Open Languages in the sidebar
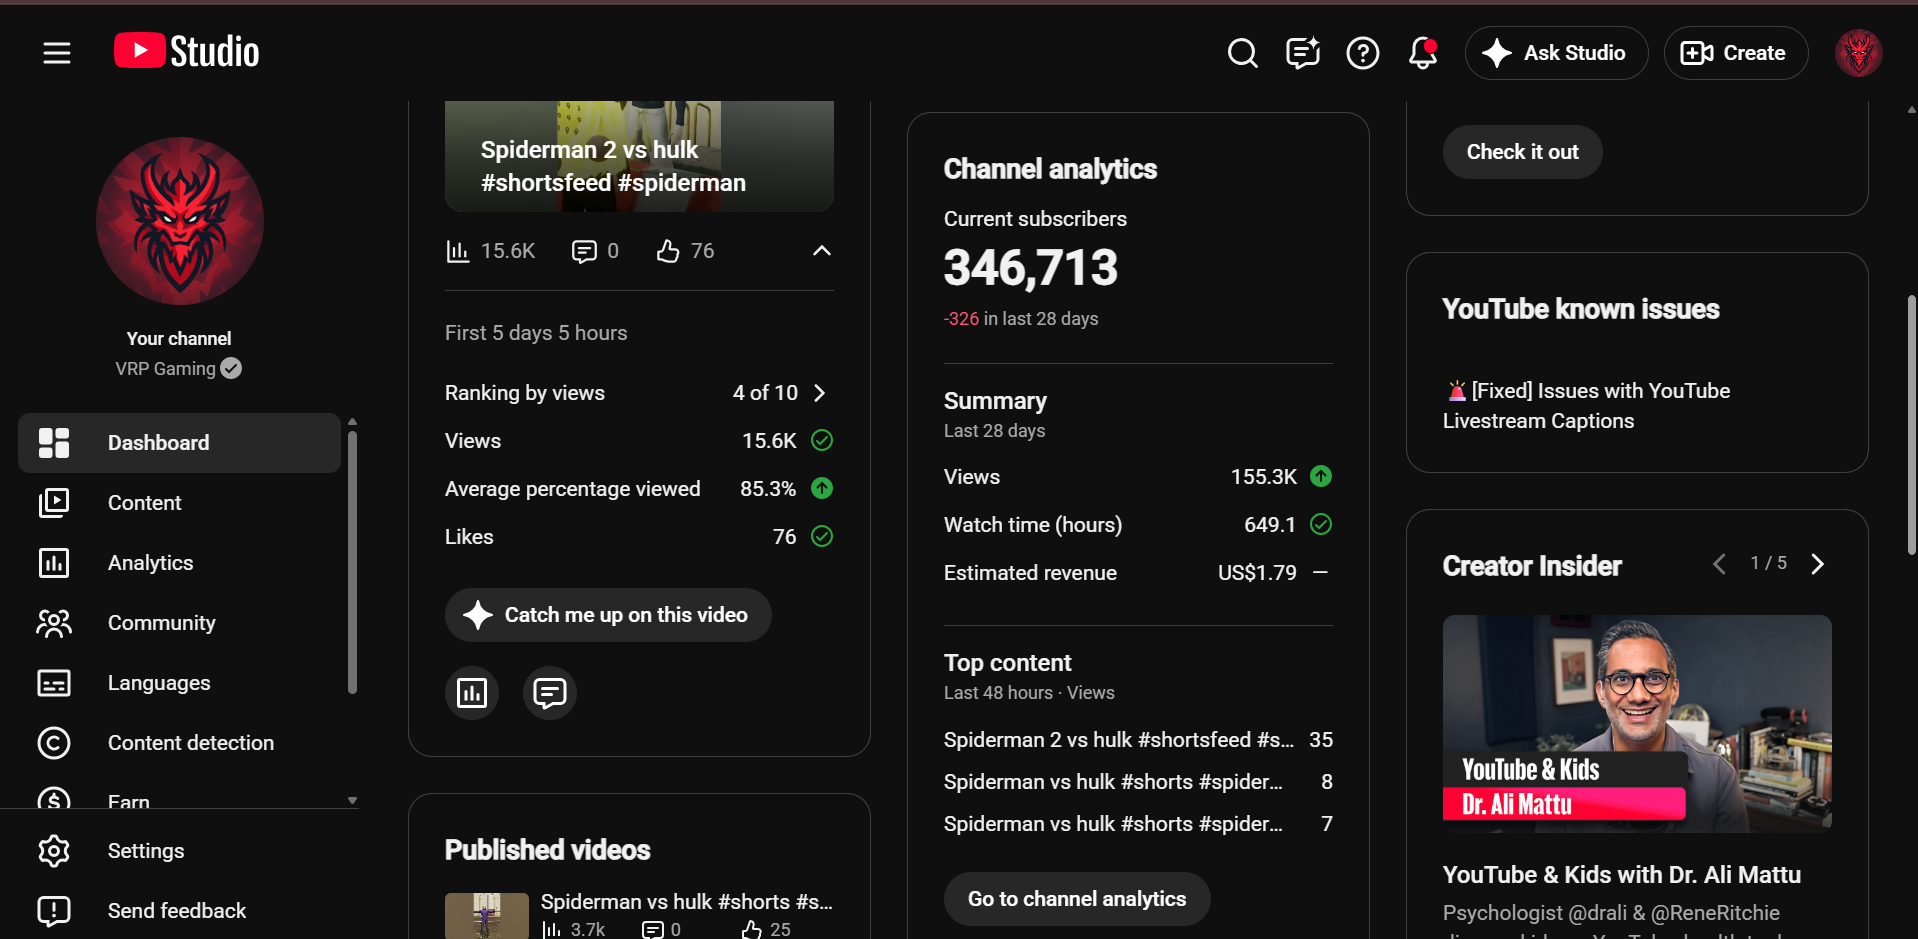Viewport: 1918px width, 939px height. pos(180,683)
